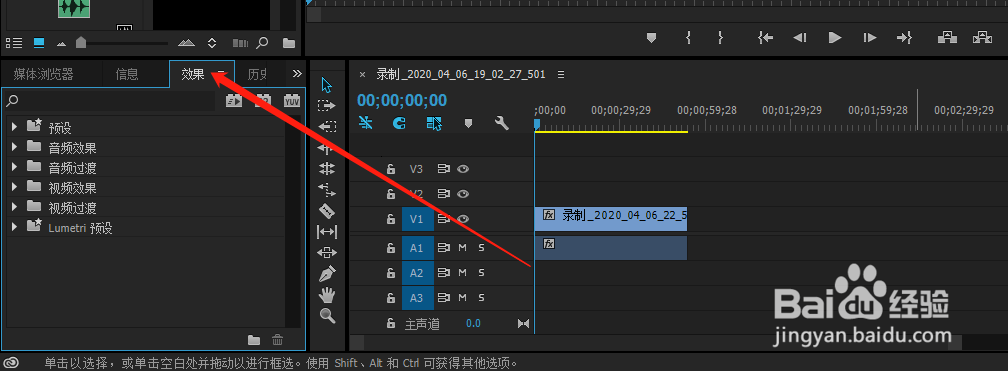Toggle A2 track targeting
Image resolution: width=1008 pixels, height=371 pixels.
click(x=417, y=273)
